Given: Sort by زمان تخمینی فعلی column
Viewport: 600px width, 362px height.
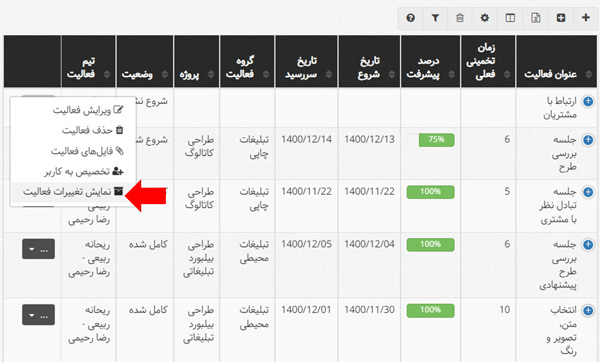Looking at the screenshot, I should point(488,61).
